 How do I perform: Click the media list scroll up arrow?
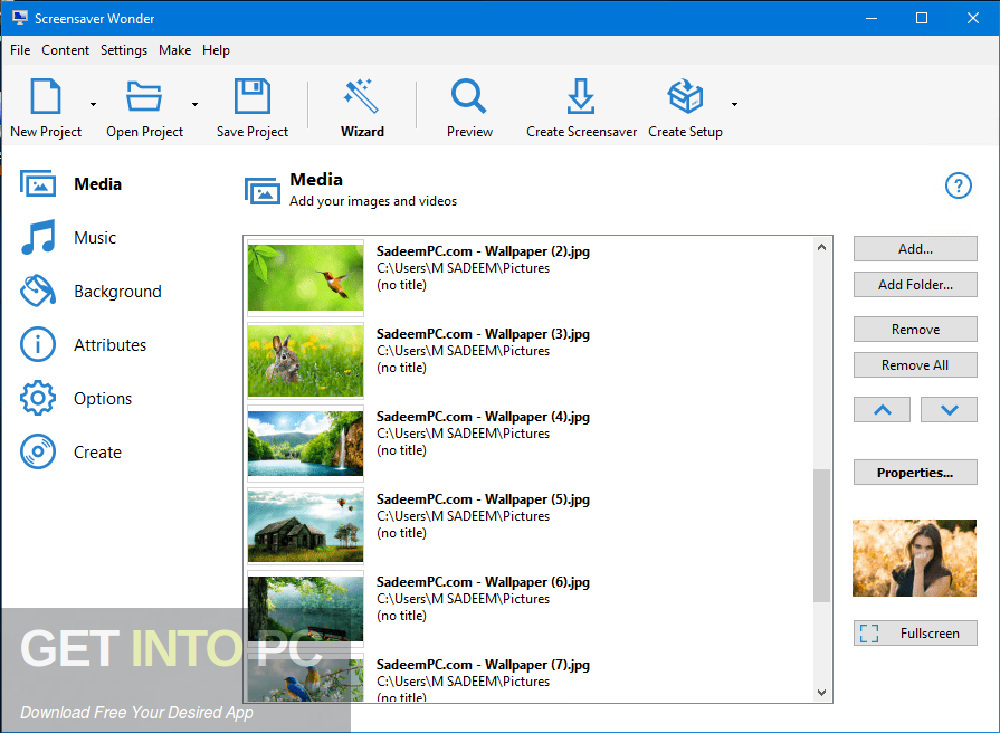(821, 248)
